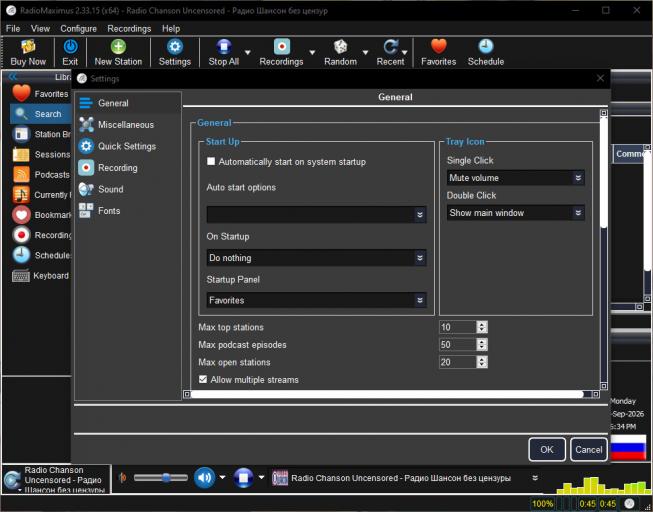Image resolution: width=653 pixels, height=512 pixels.
Task: Click the Recent toolbar icon
Action: tap(390, 52)
